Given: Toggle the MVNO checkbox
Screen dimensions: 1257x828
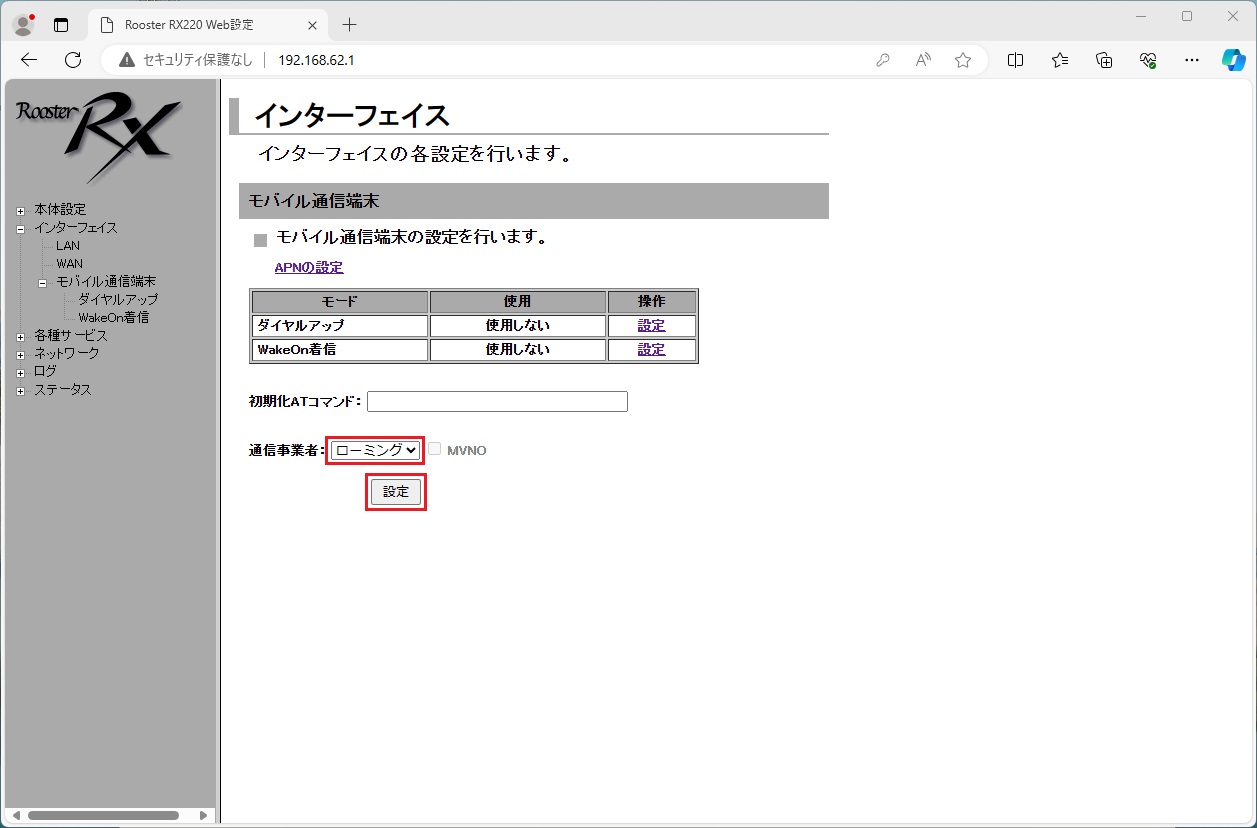Looking at the screenshot, I should click(x=435, y=450).
